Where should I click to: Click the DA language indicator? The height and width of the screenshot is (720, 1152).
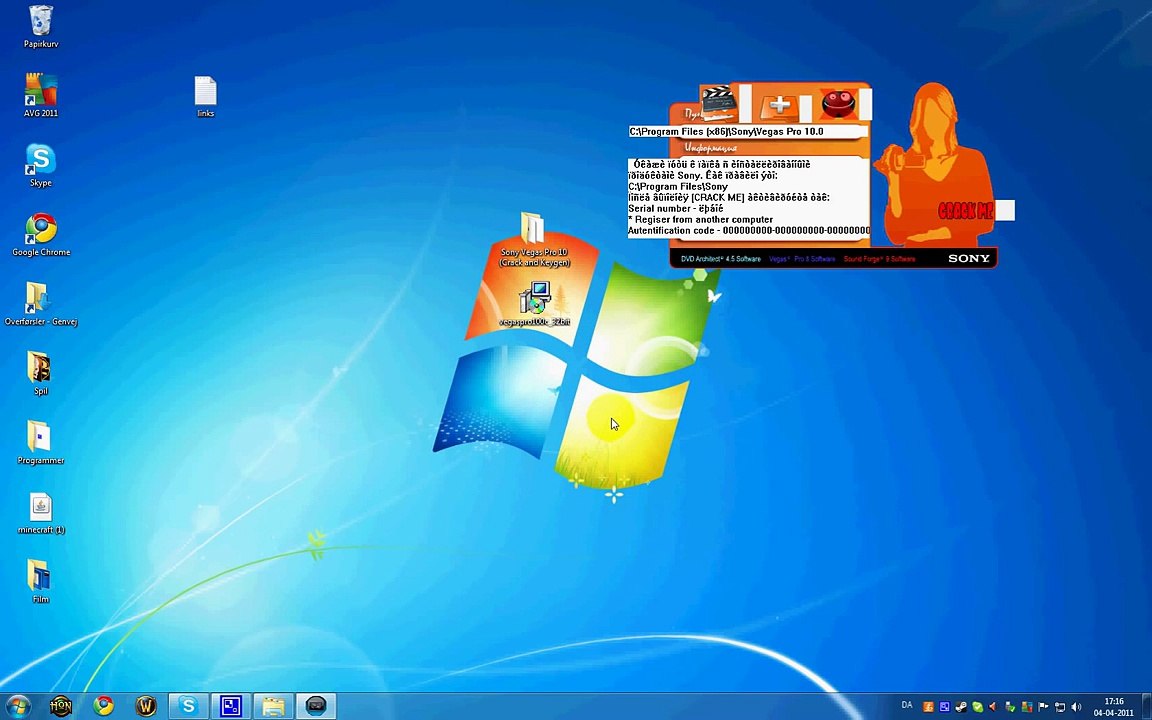click(907, 705)
